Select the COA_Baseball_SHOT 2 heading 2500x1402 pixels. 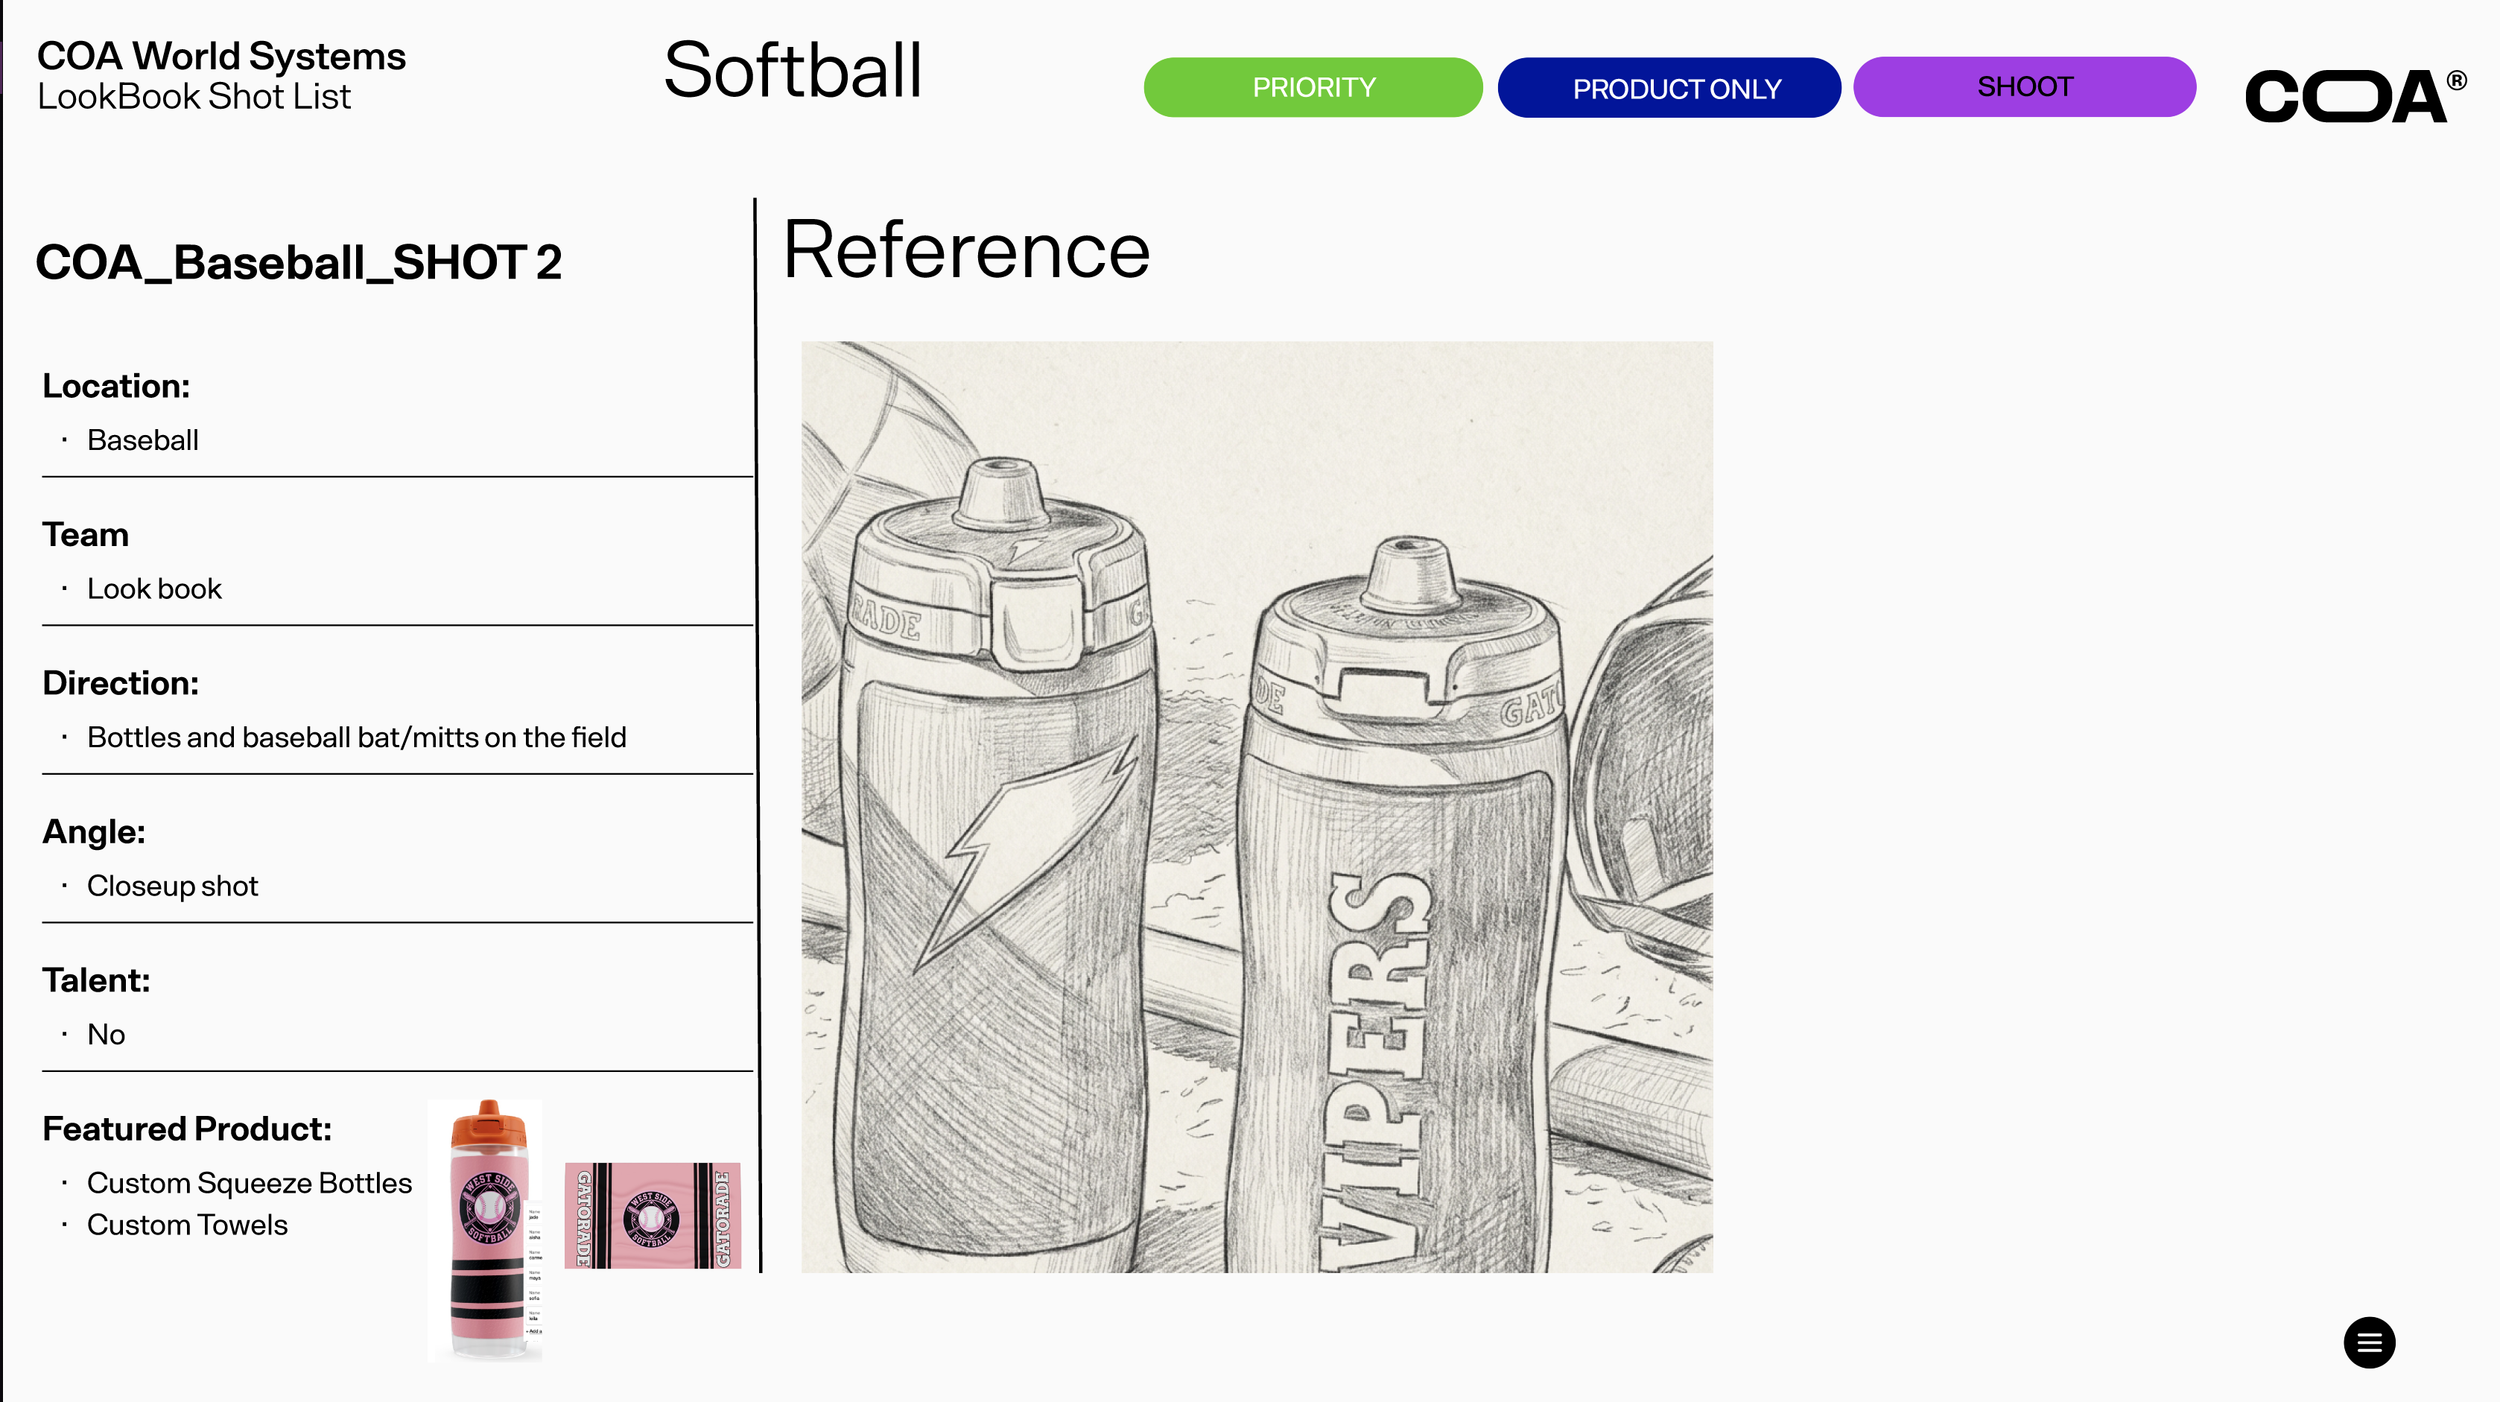click(x=298, y=263)
